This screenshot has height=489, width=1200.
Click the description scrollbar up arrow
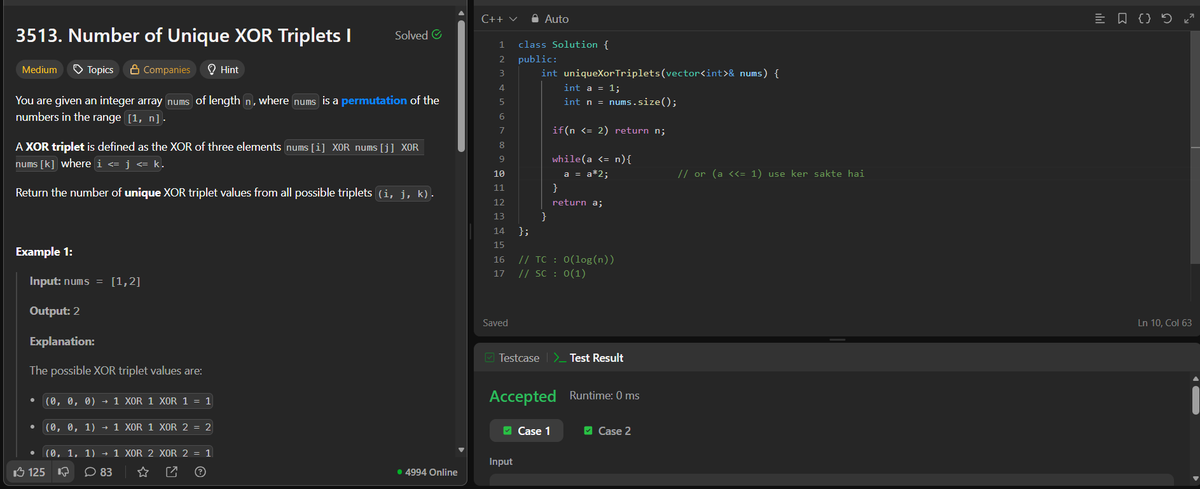(x=461, y=12)
